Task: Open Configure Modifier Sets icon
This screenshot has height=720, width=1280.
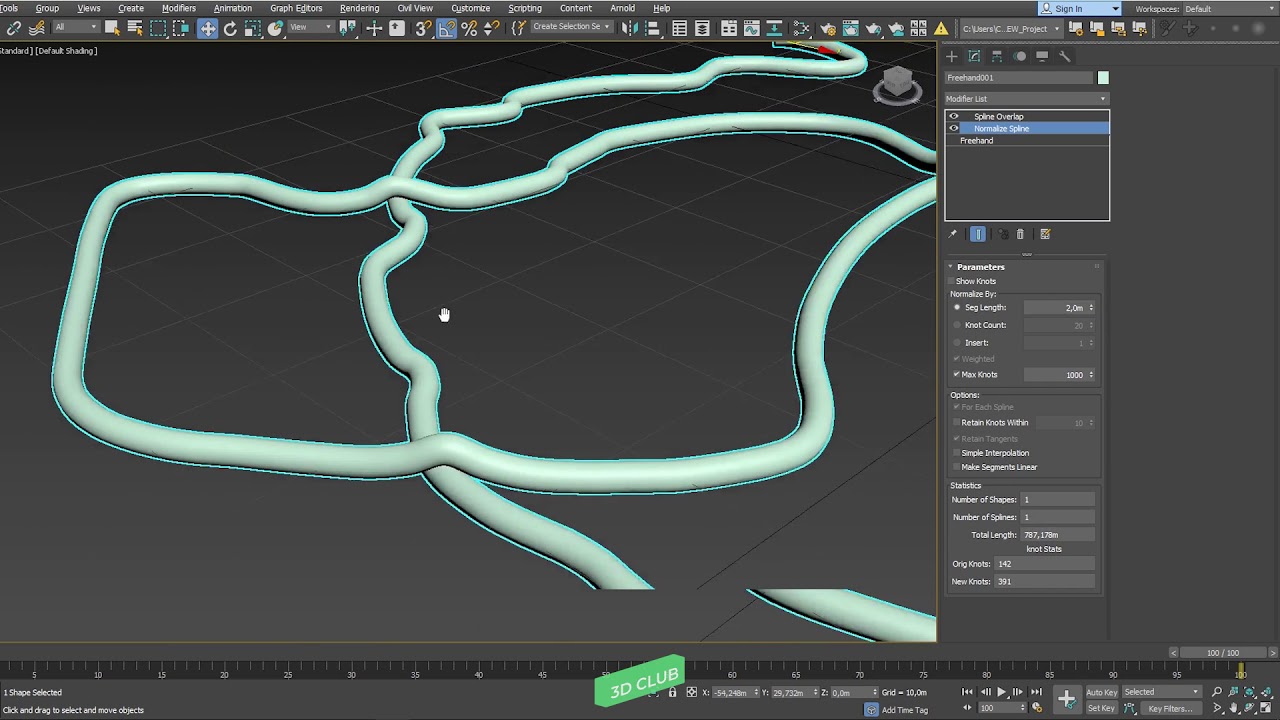Action: (1045, 234)
